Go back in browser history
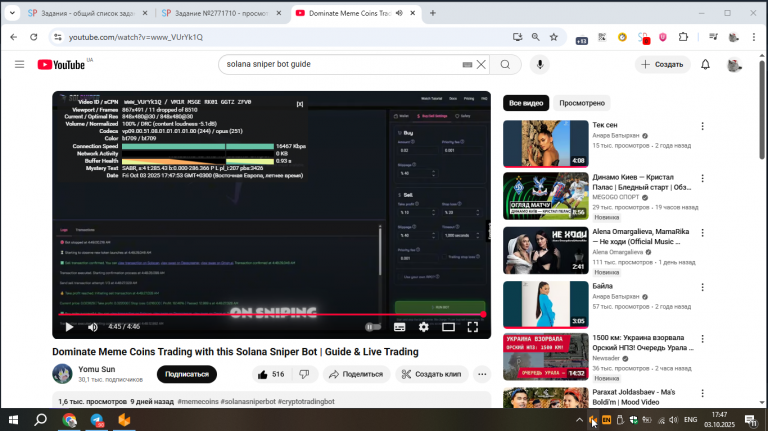 click(x=14, y=37)
